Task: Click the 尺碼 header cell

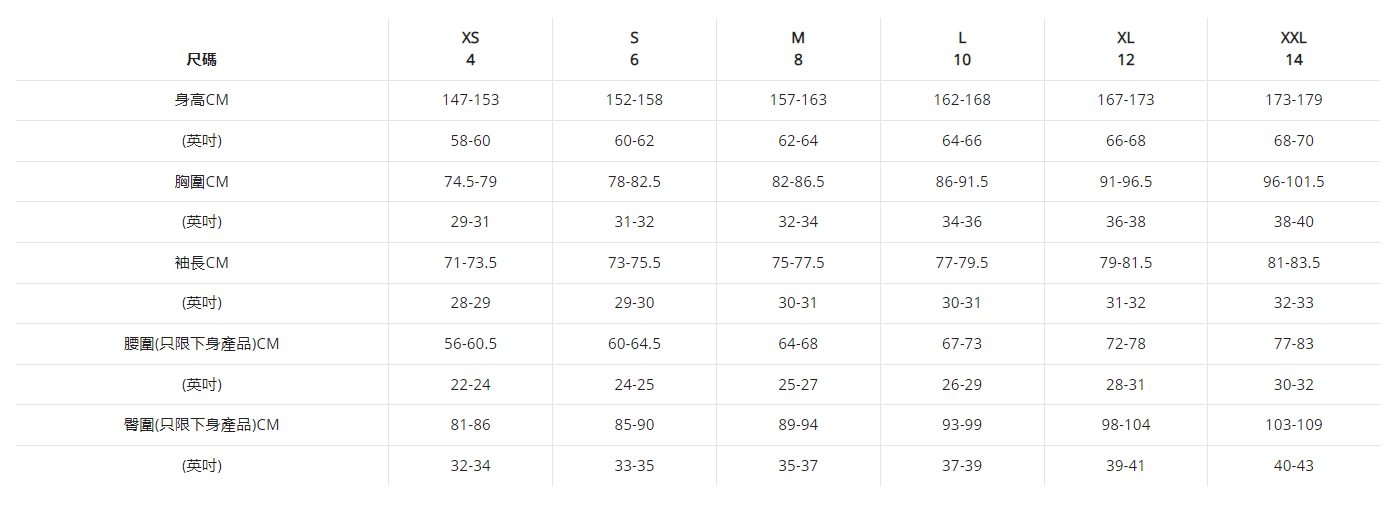Action: (201, 60)
